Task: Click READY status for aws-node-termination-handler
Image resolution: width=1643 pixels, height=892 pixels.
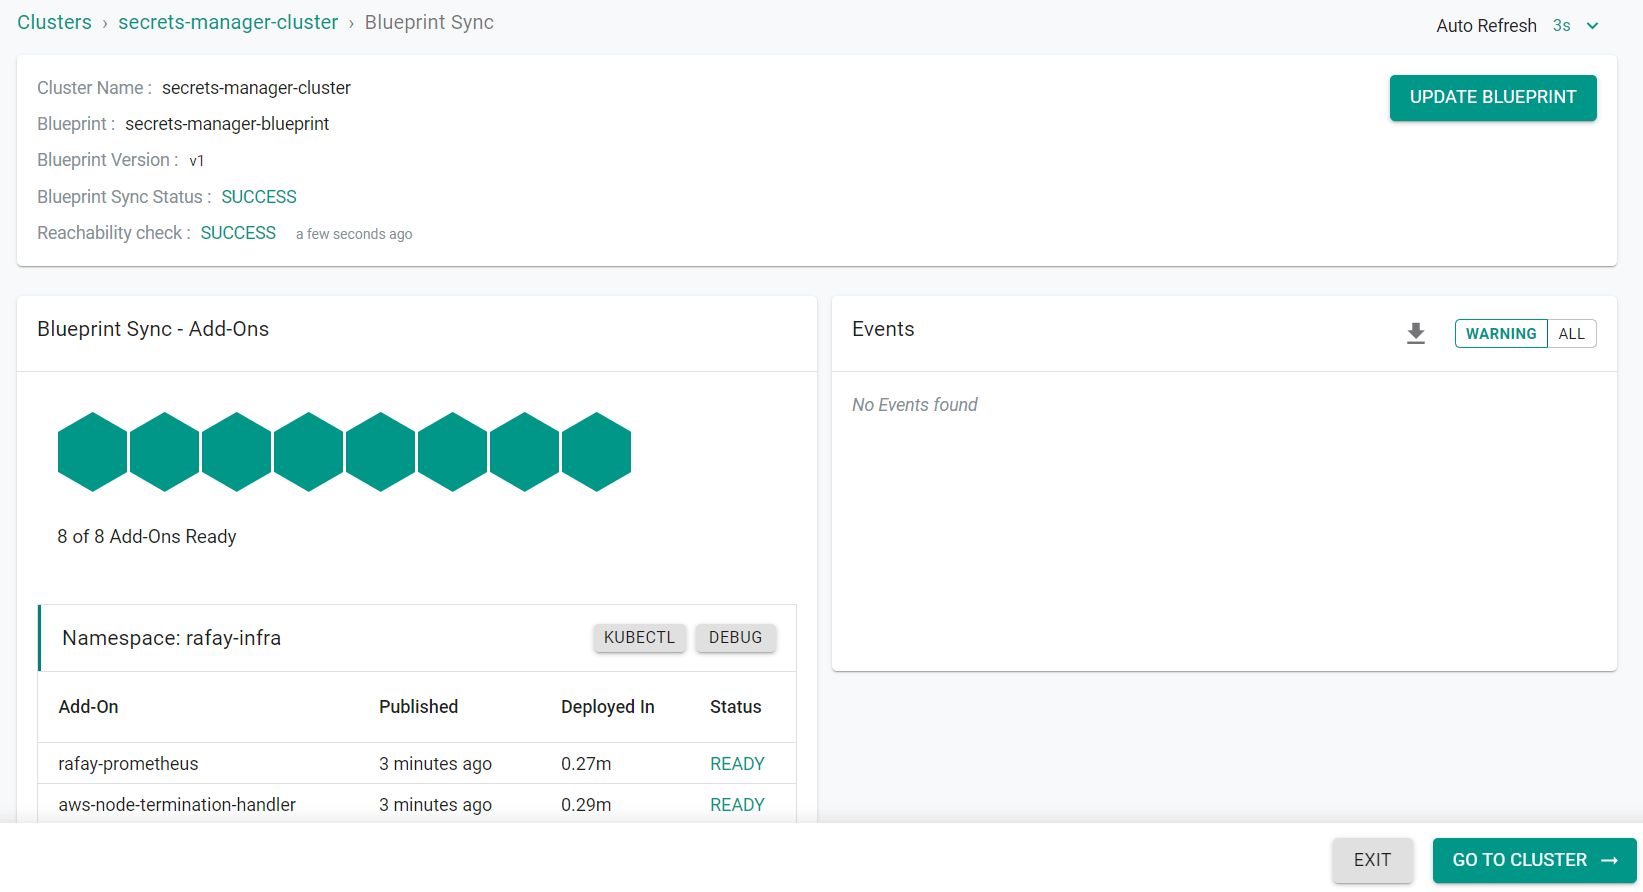Action: point(737,805)
